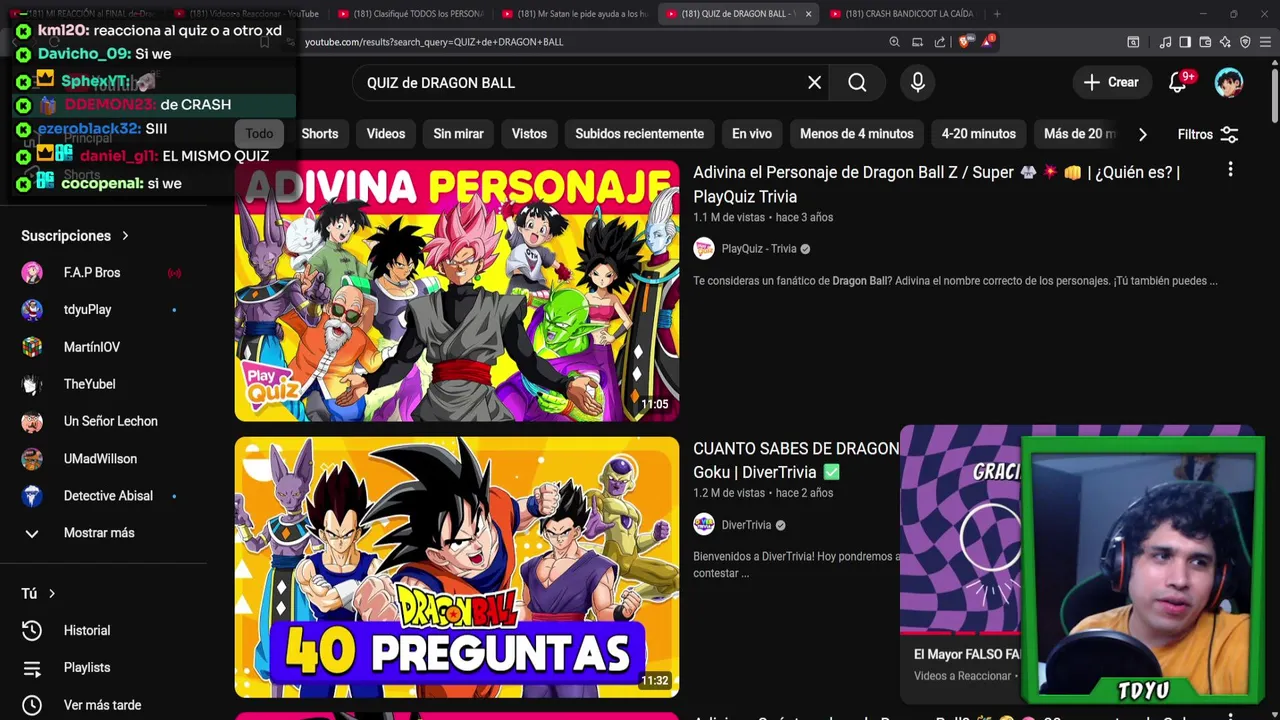Expand the Tú section arrow
1280x720 pixels.
pyautogui.click(x=52, y=594)
